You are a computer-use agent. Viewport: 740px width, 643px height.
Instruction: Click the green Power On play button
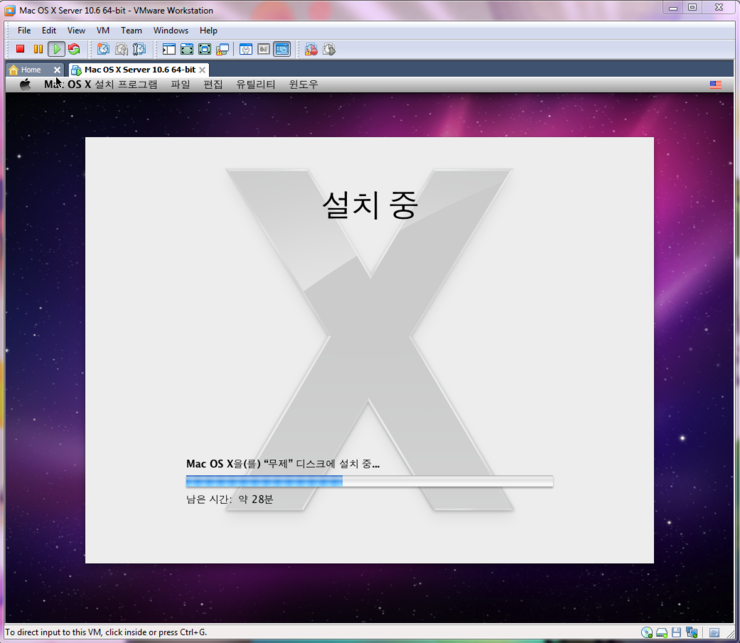click(56, 49)
